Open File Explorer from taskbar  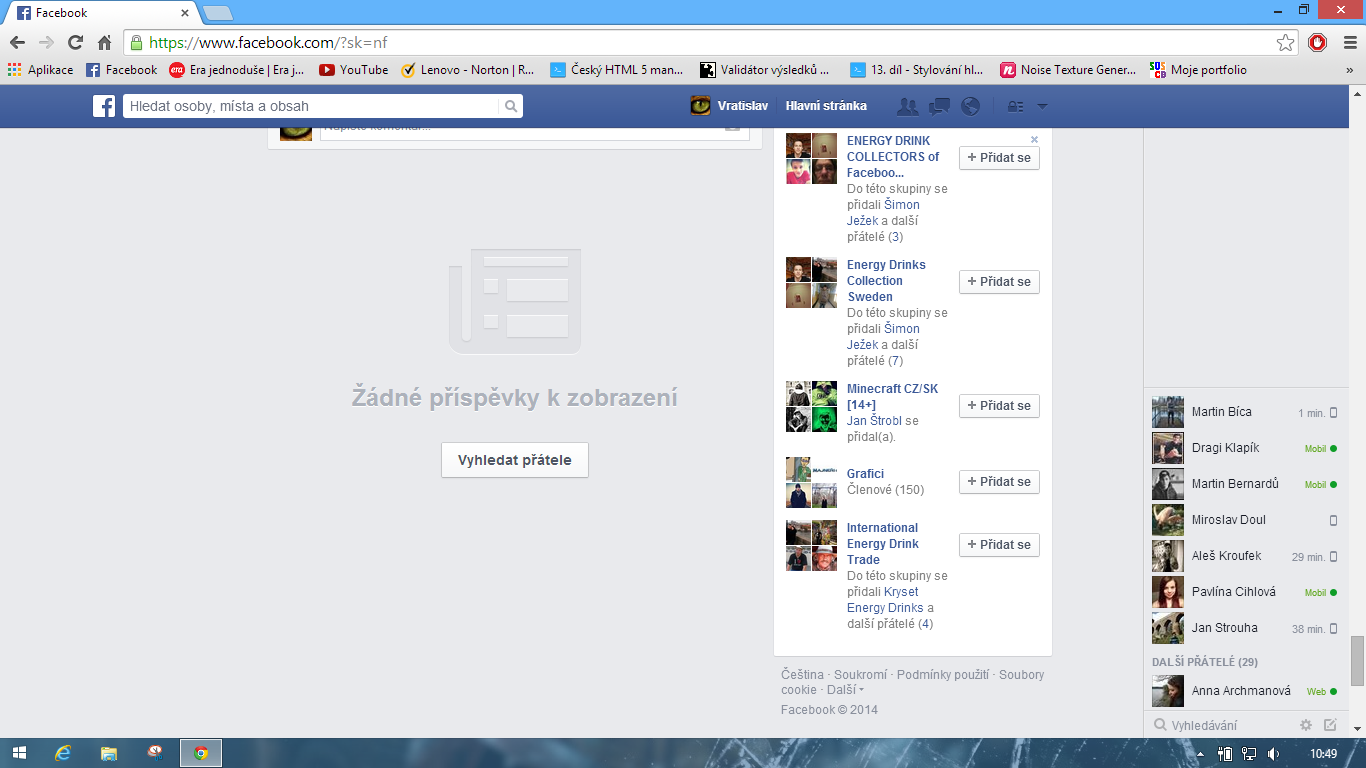pyautogui.click(x=109, y=753)
